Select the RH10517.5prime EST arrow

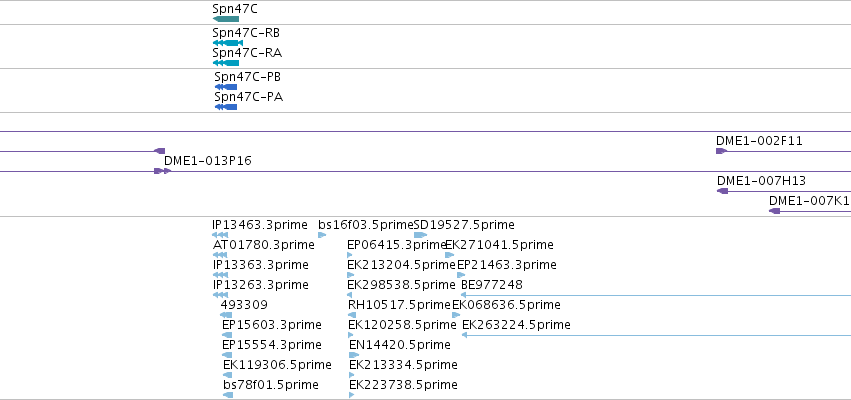coord(352,315)
